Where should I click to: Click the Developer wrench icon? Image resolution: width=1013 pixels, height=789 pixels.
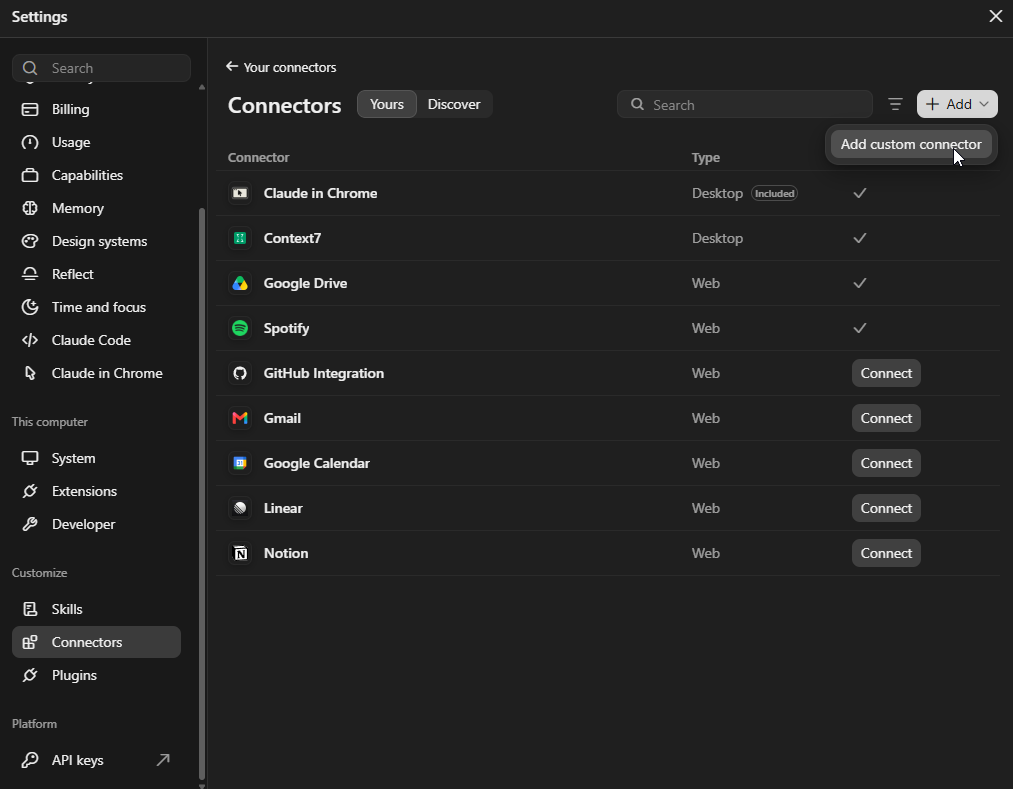point(30,524)
